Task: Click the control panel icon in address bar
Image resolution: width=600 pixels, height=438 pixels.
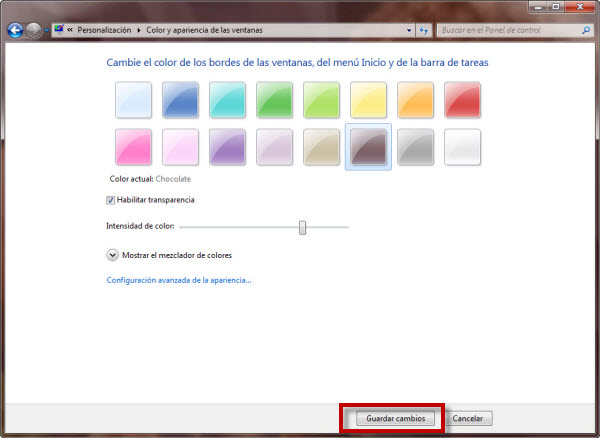Action: point(59,31)
